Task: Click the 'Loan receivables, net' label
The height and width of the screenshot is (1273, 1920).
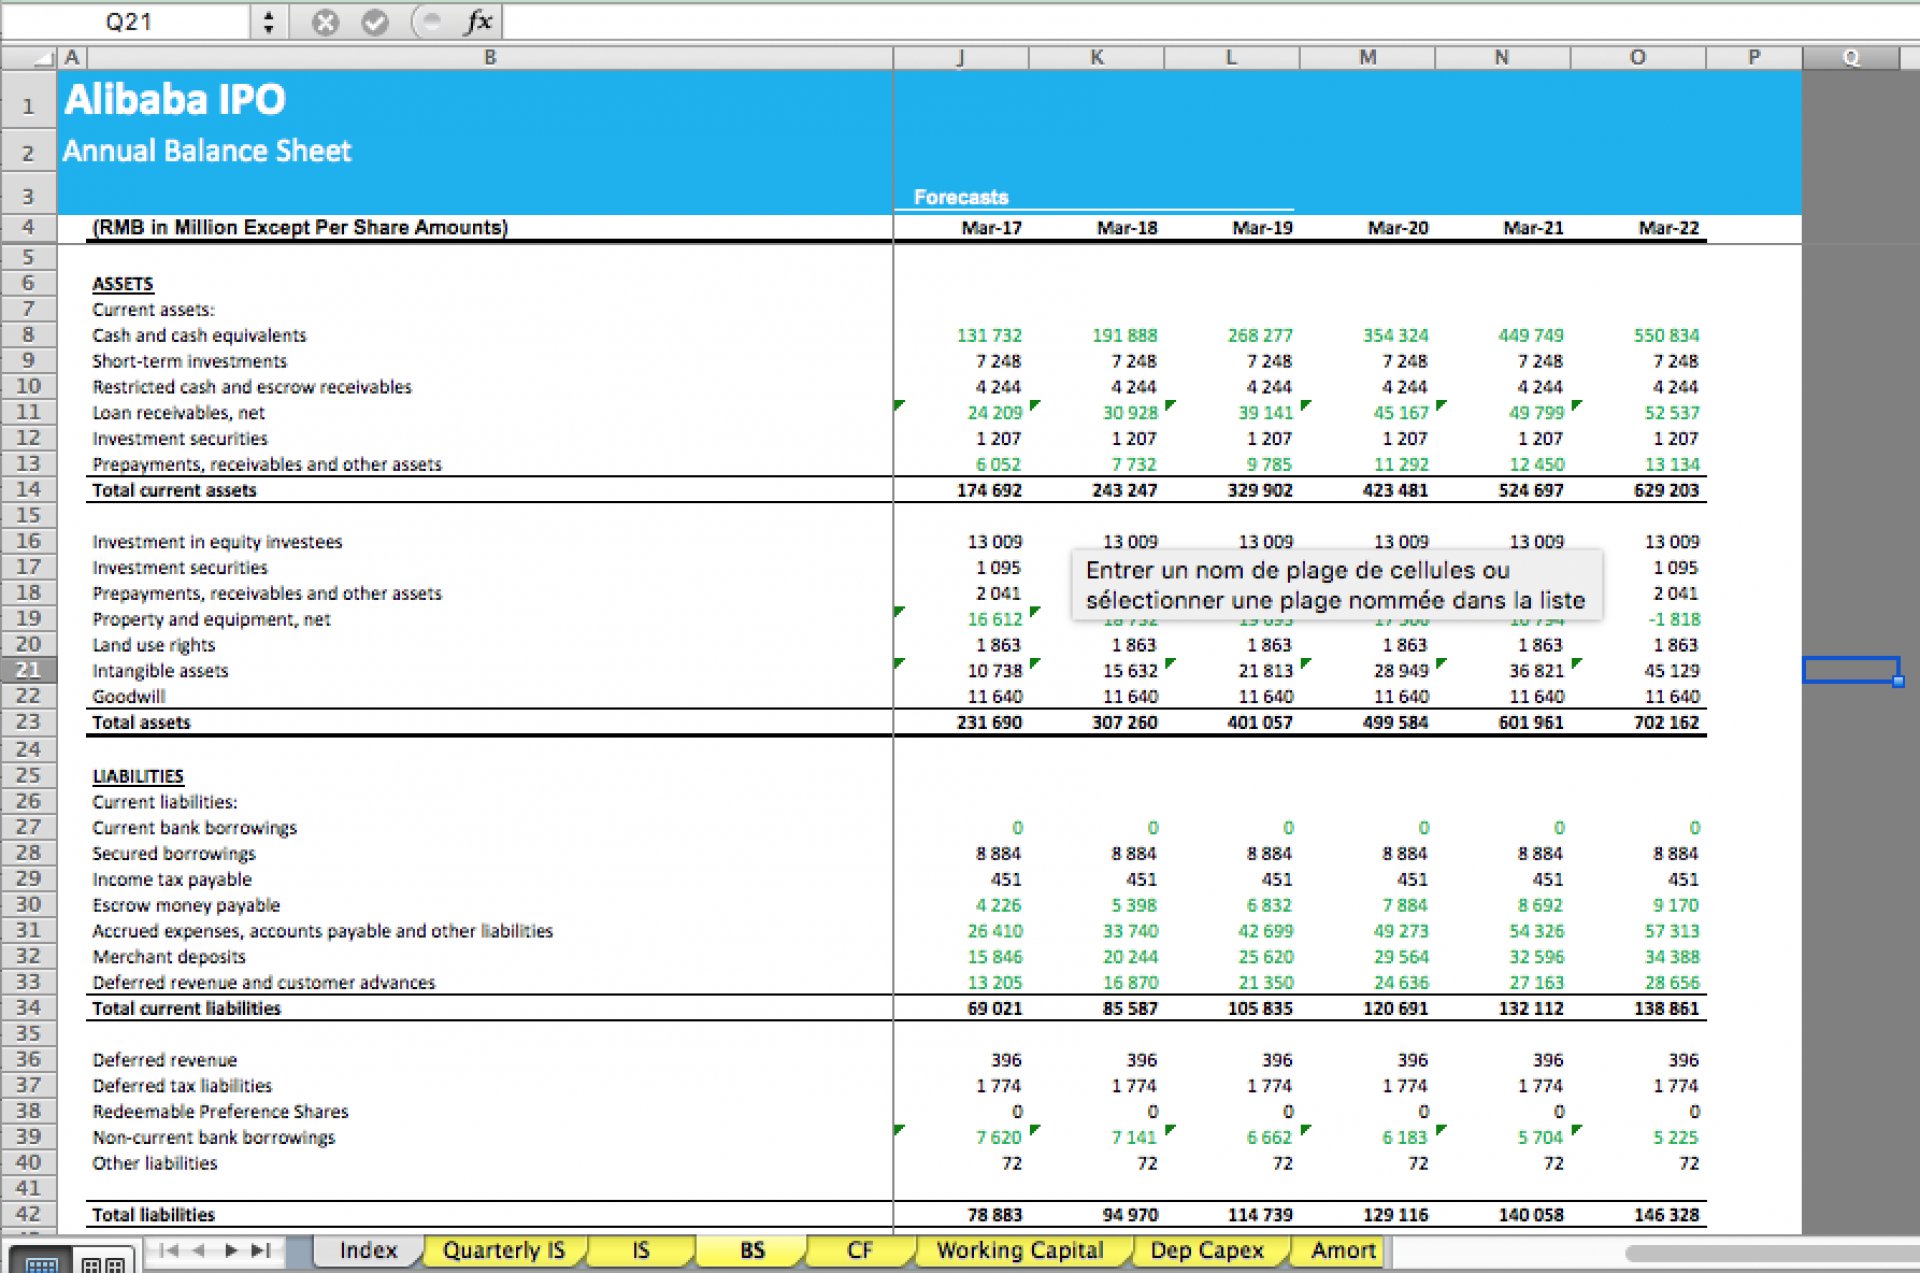Action: [178, 412]
